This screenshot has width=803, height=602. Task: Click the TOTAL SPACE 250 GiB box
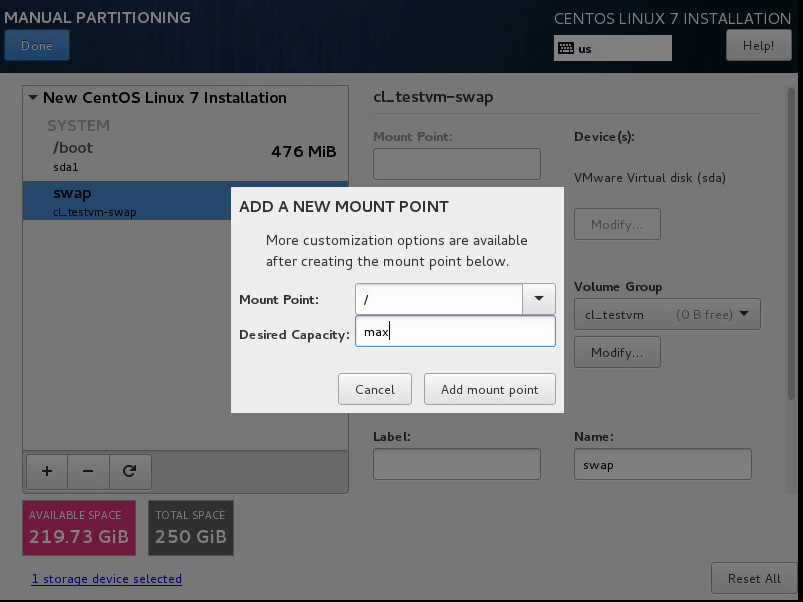(191, 528)
